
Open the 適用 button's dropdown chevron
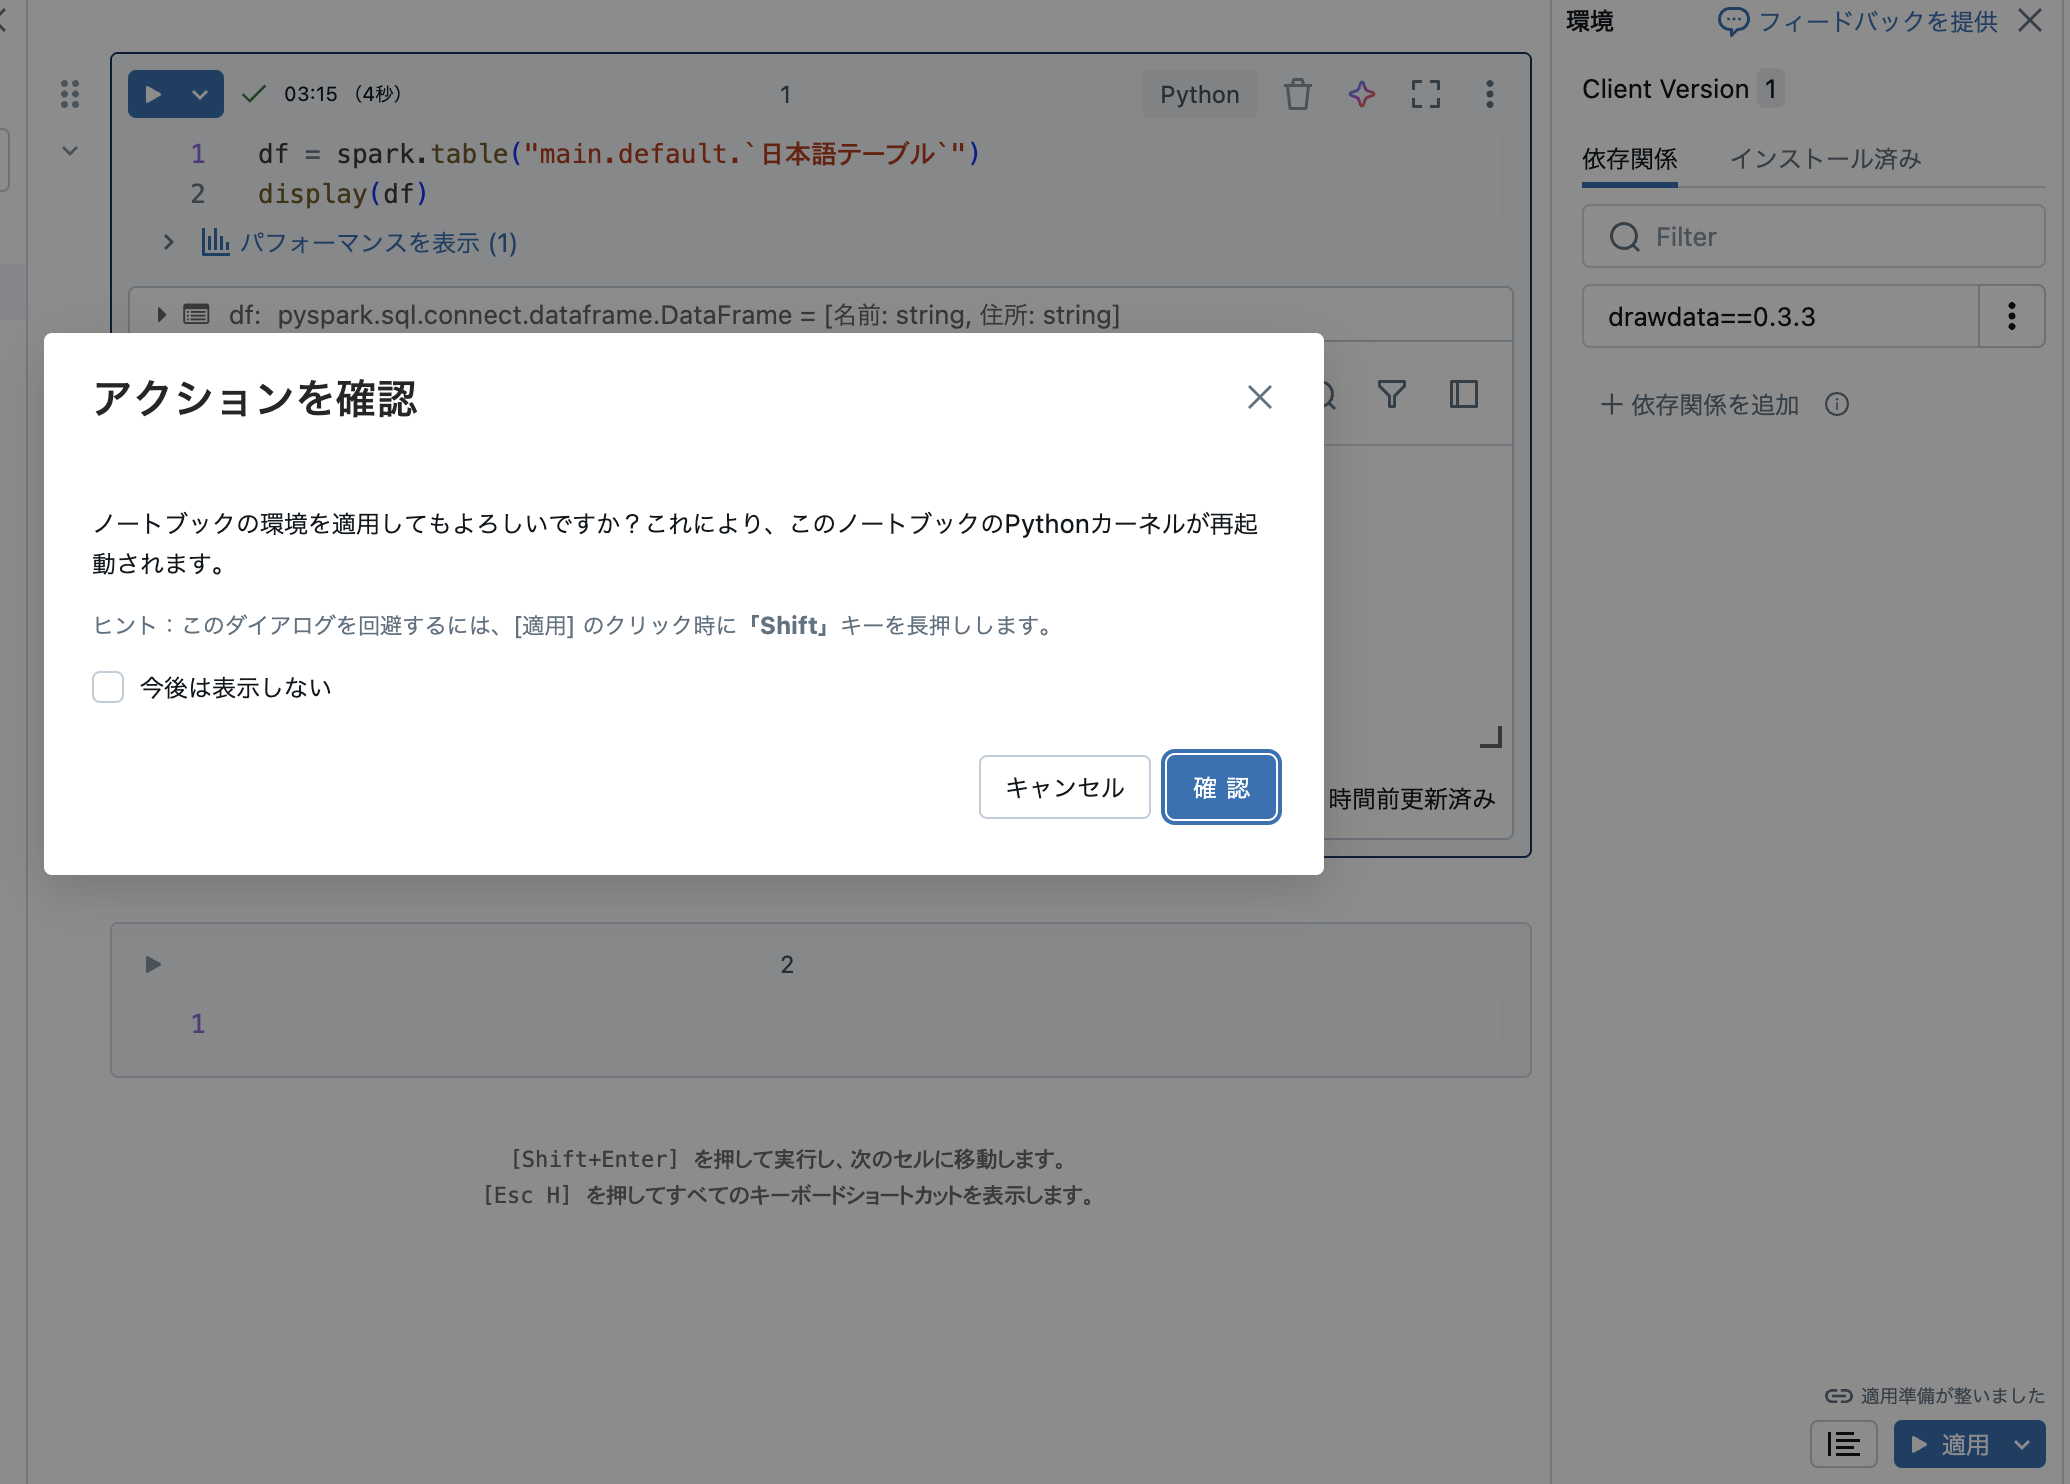tap(2022, 1444)
